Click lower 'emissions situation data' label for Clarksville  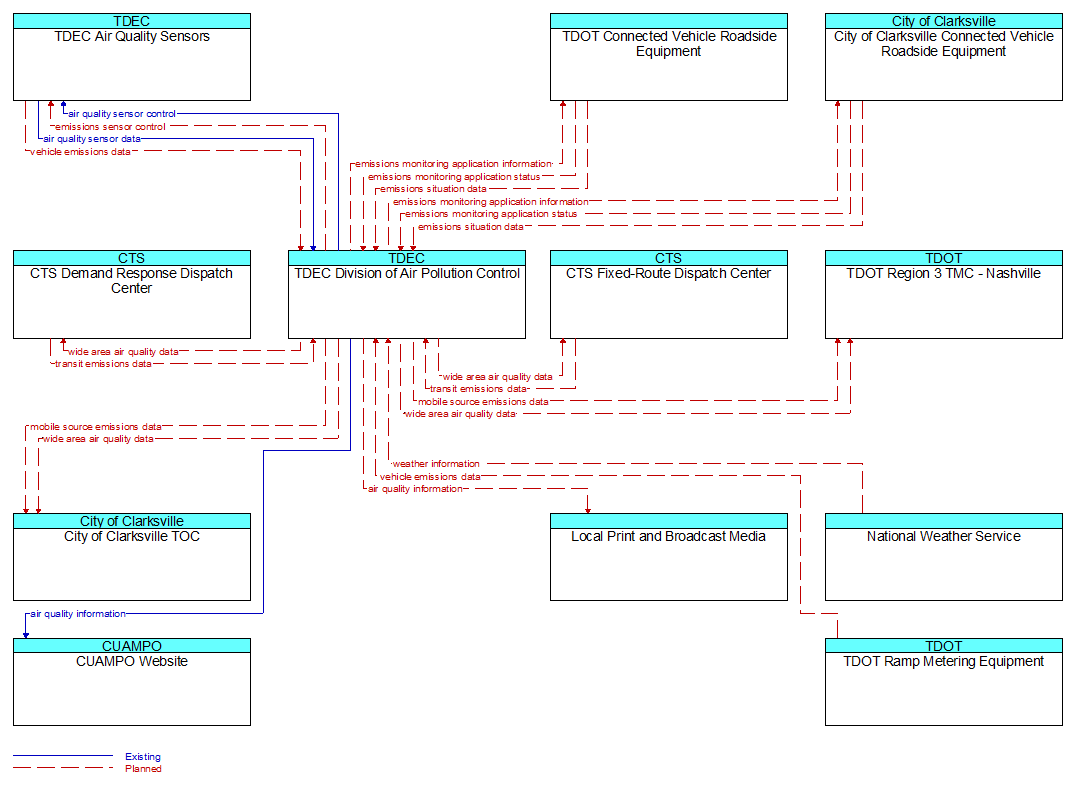471,227
